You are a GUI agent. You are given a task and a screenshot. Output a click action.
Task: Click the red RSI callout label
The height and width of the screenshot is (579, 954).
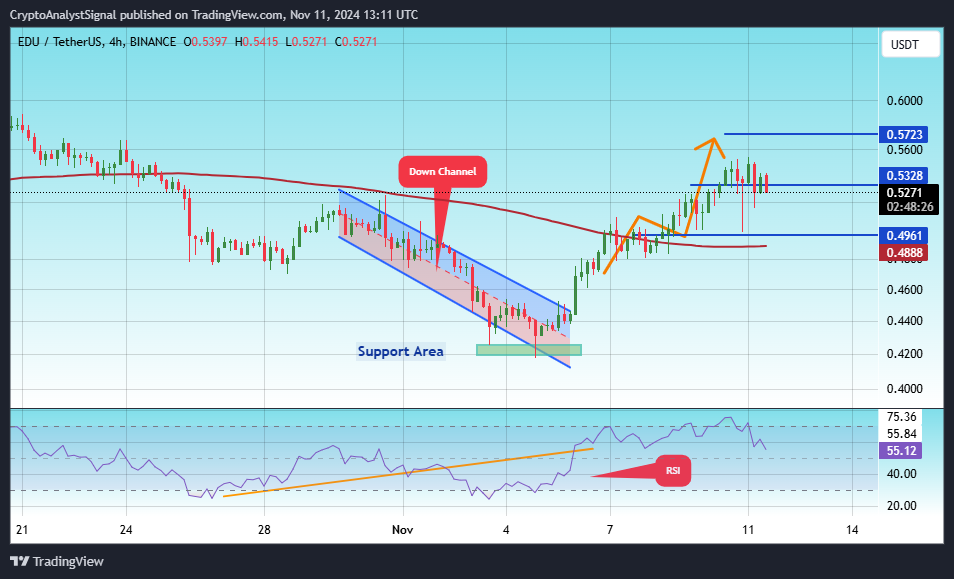[x=673, y=470]
